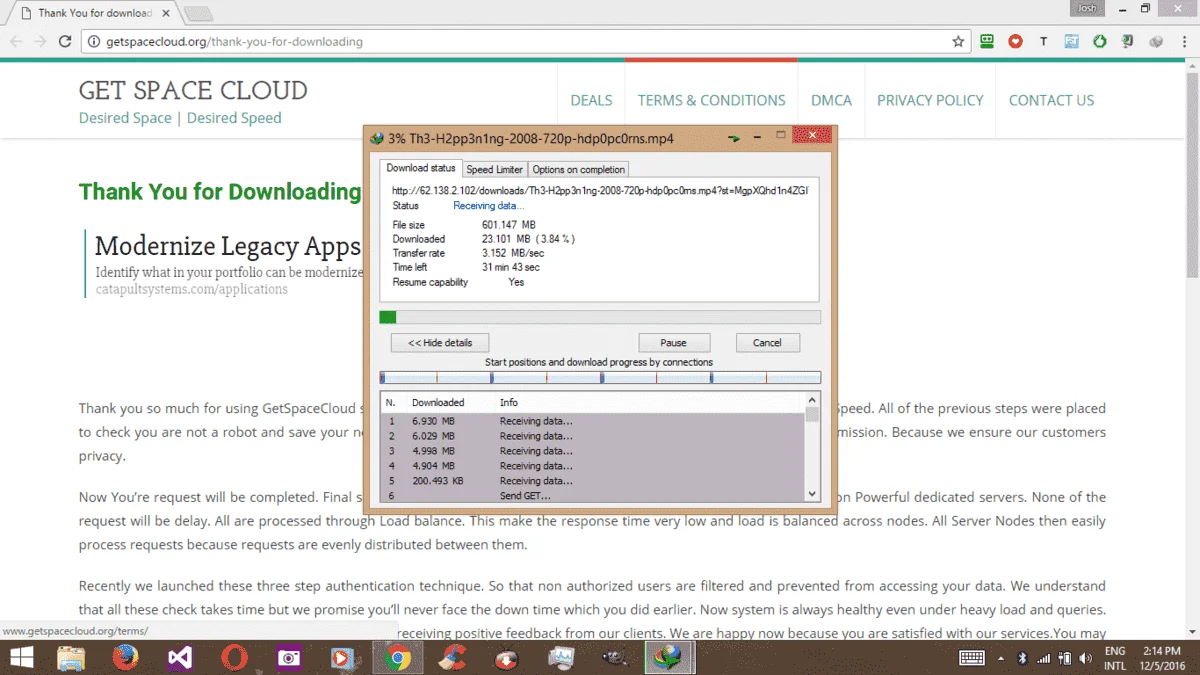Show hidden system tray icons
Image resolution: width=1200 pixels, height=675 pixels.
[1002, 658]
